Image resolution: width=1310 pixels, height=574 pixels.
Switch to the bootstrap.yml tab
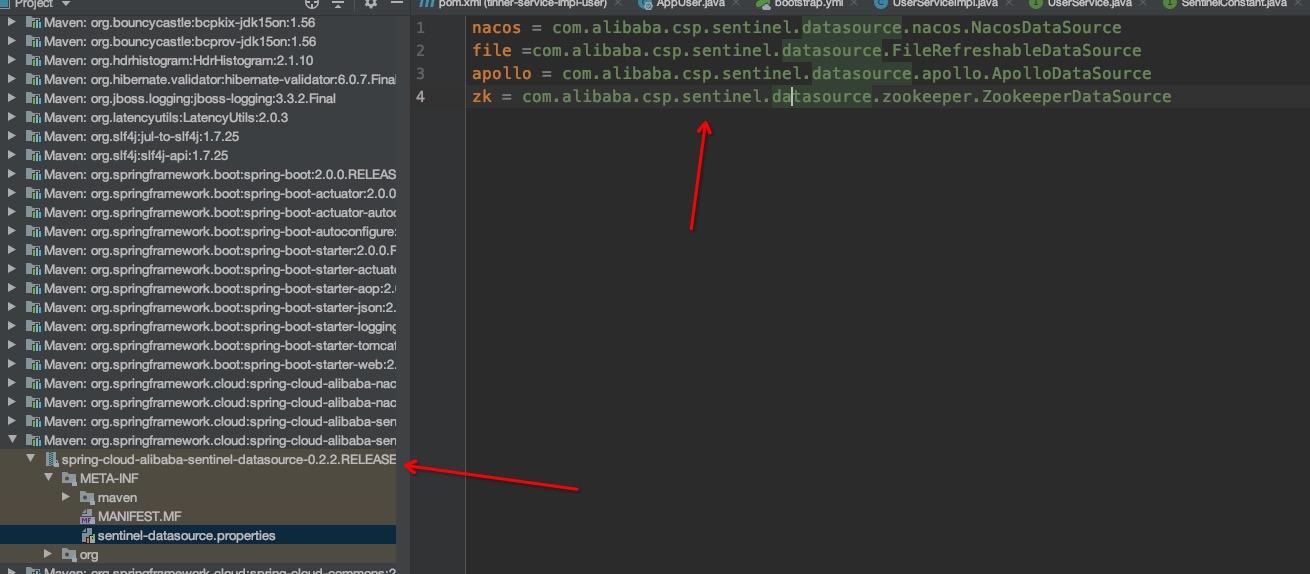(806, 4)
